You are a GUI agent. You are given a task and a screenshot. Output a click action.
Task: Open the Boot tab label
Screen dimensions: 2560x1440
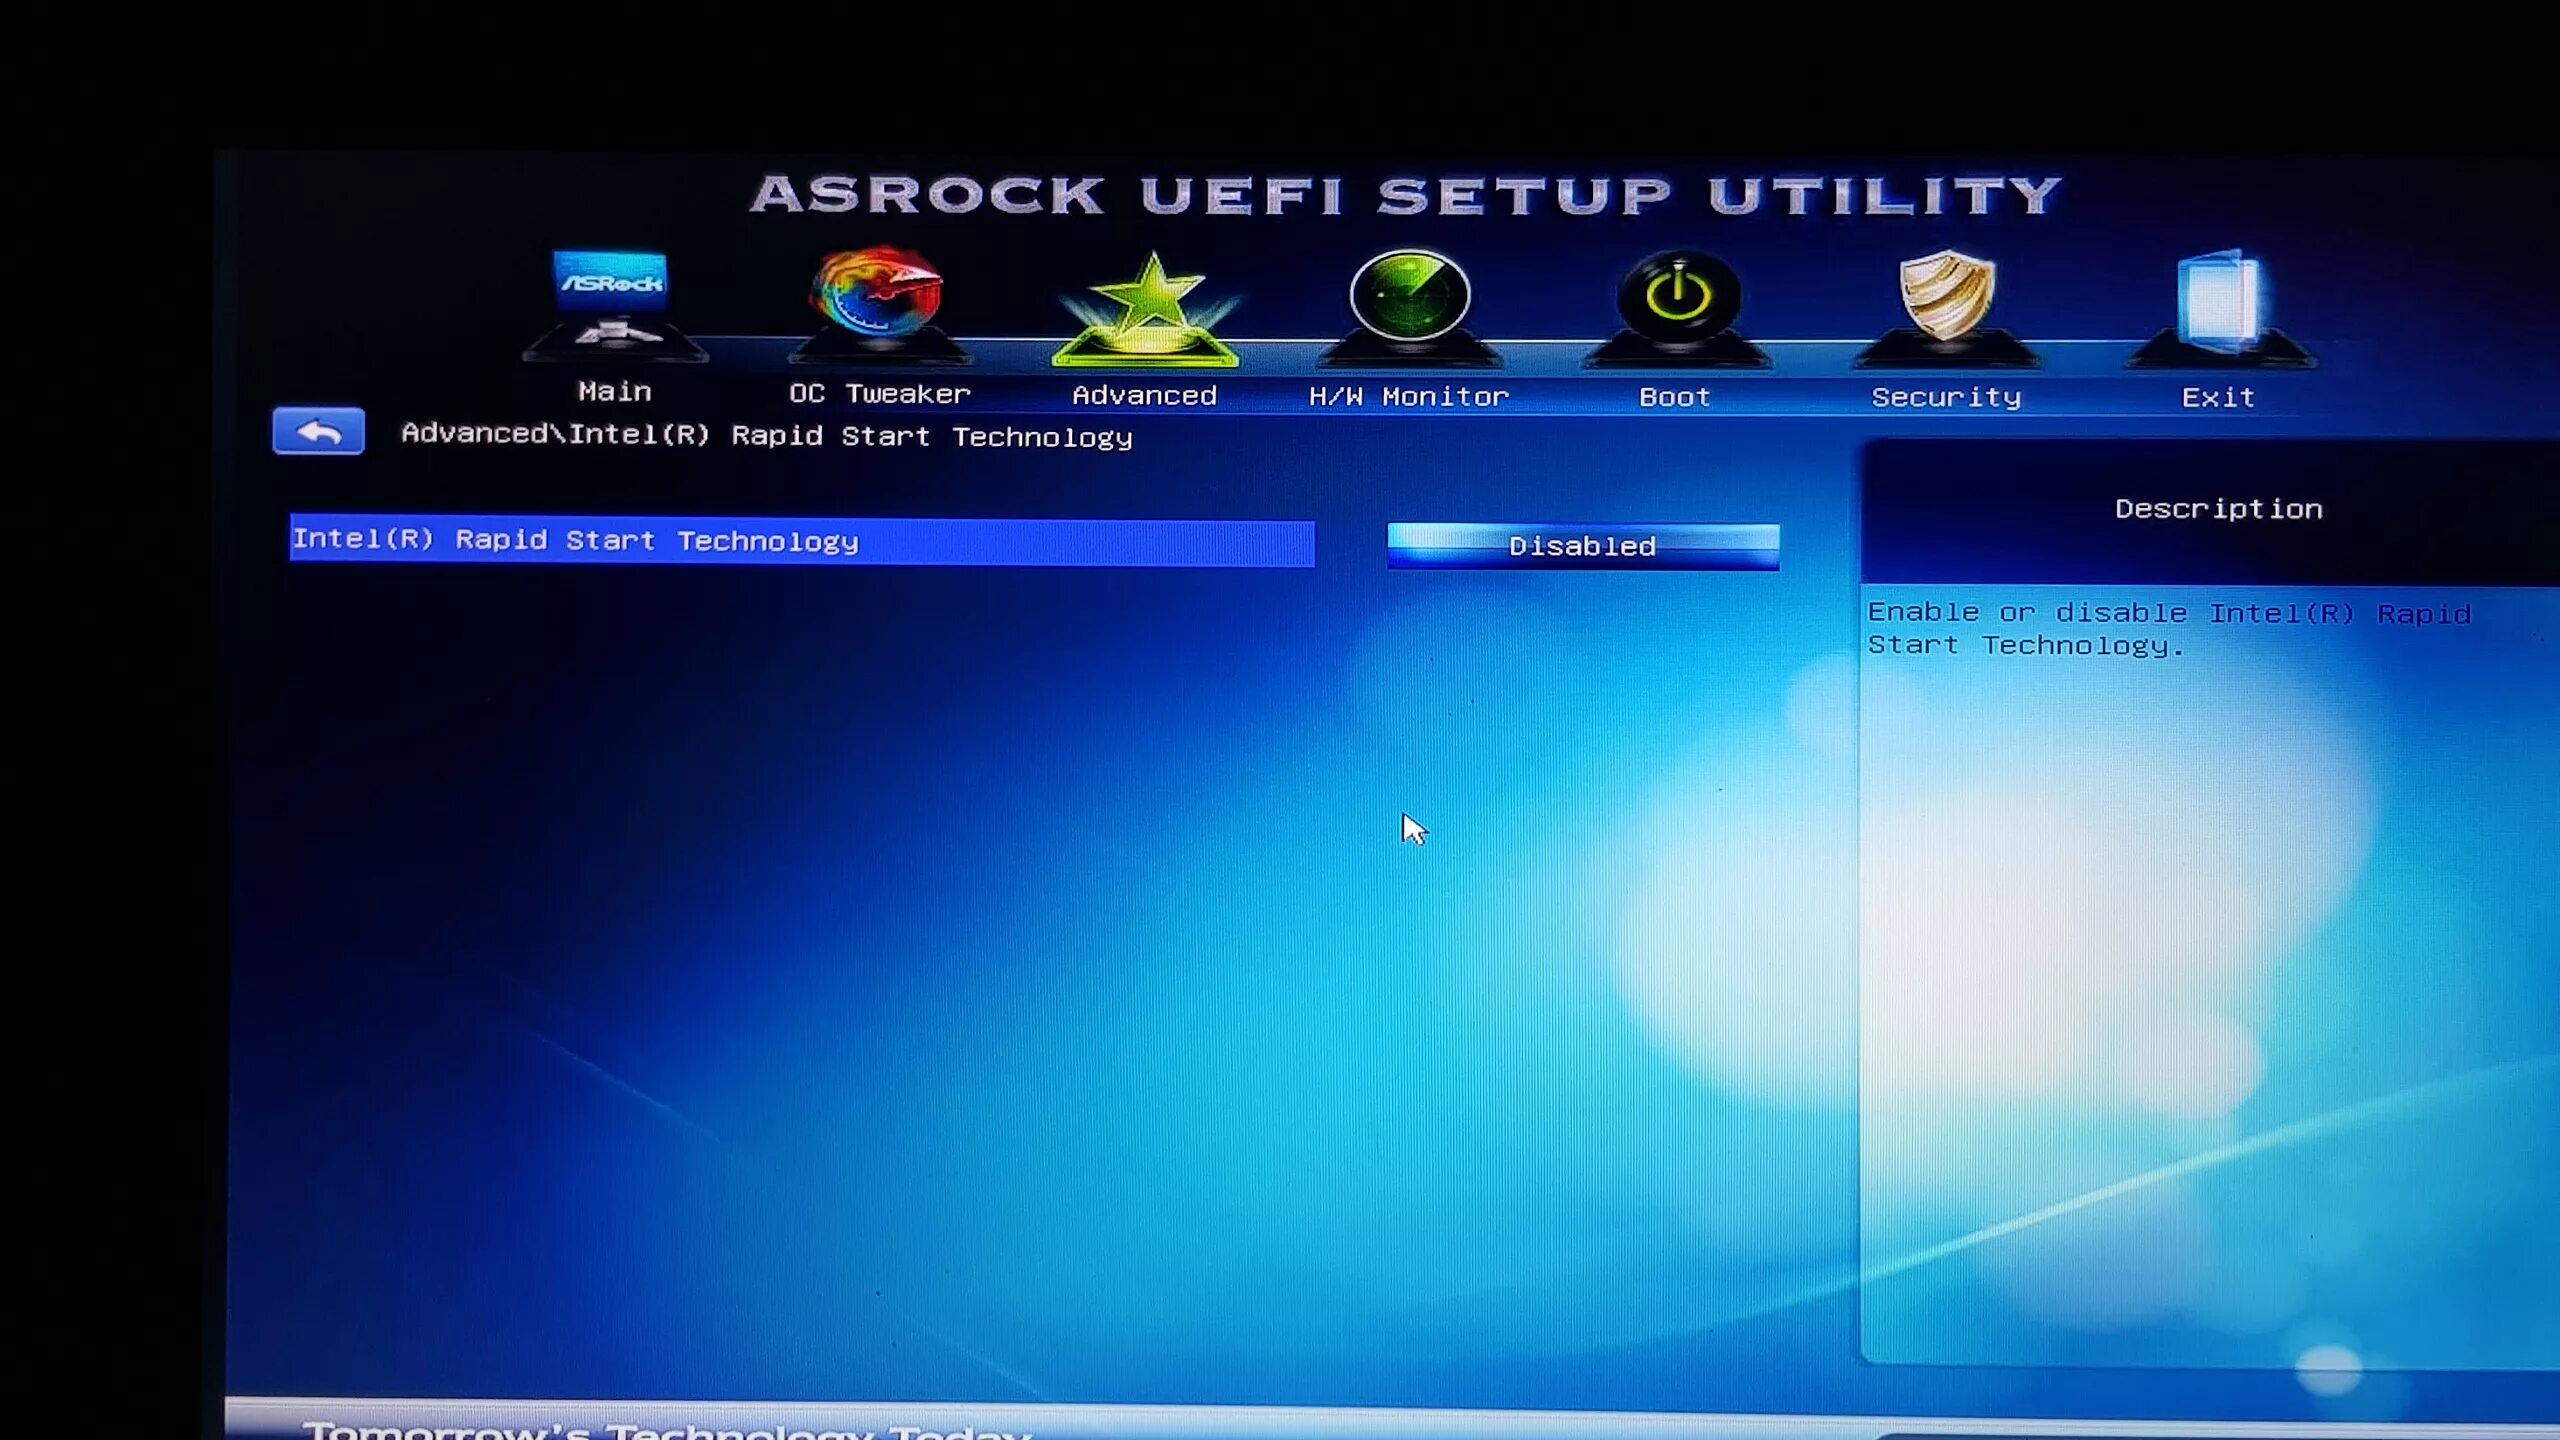pos(1675,397)
